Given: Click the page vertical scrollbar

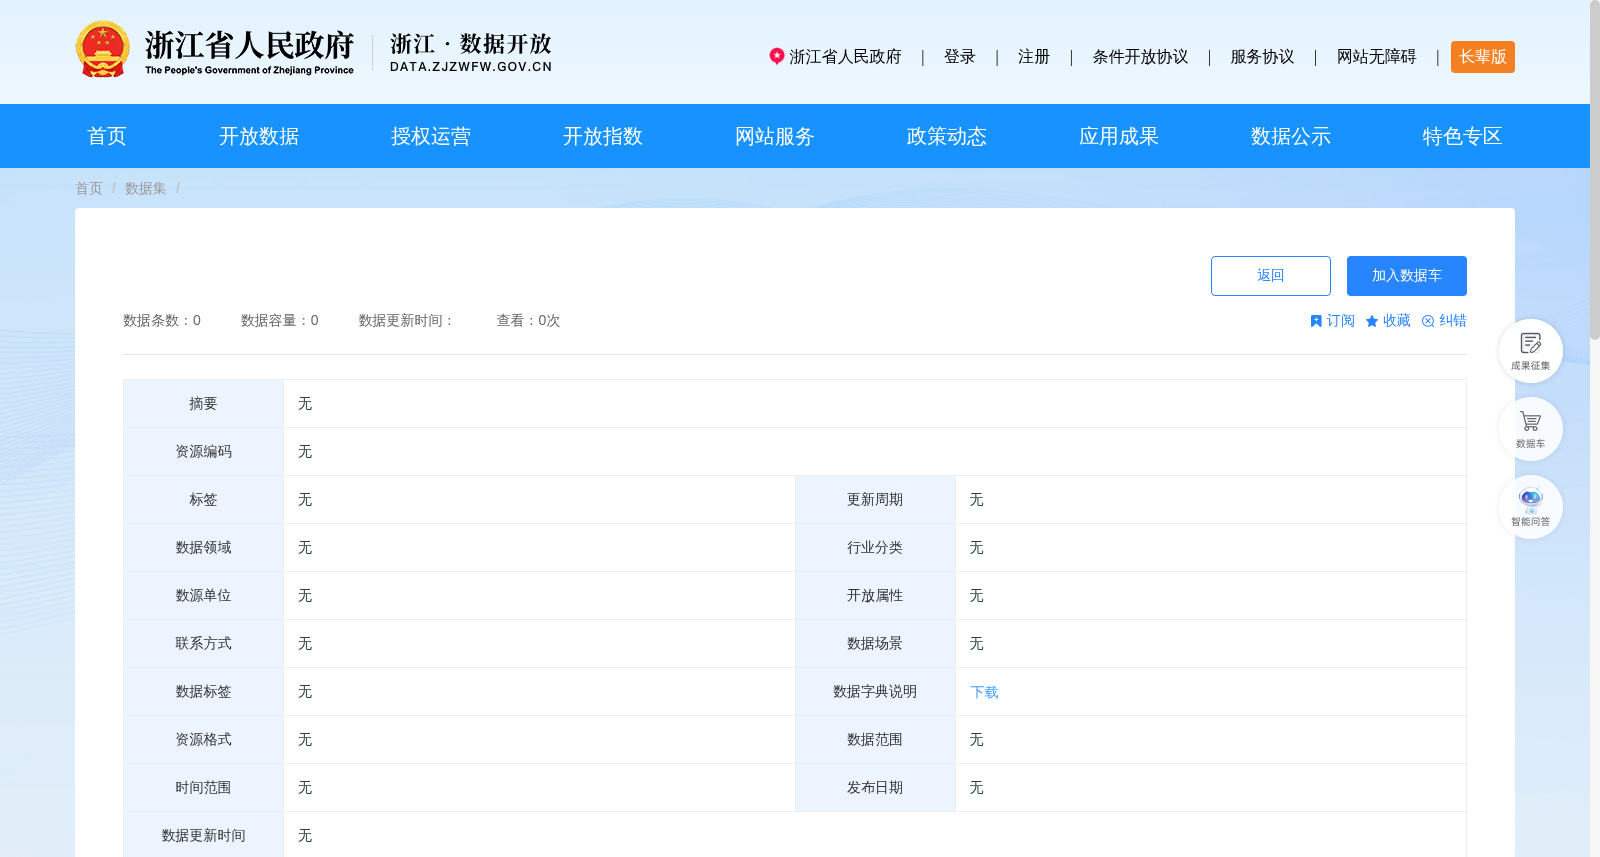Looking at the screenshot, I should (1595, 170).
